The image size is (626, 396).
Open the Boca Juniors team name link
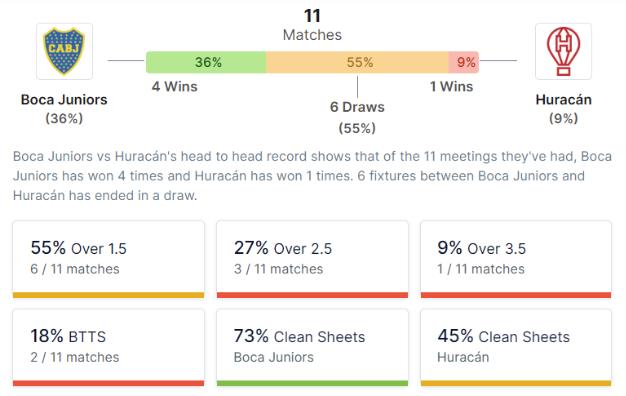pyautogui.click(x=64, y=99)
